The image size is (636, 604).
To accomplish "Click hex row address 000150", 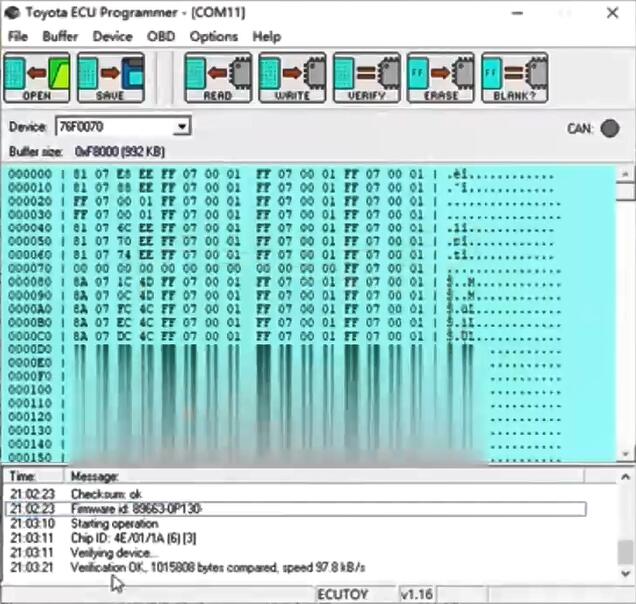I will pos(30,457).
